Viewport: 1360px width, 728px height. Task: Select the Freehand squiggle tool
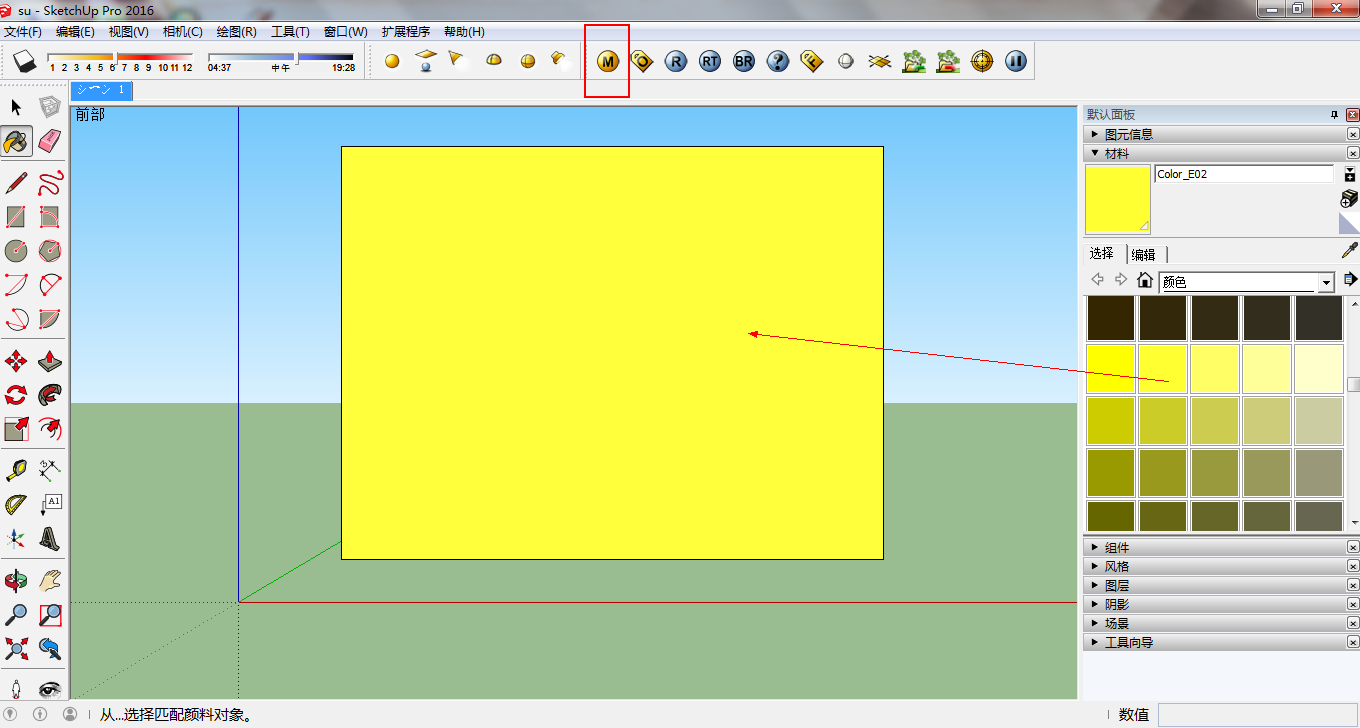click(50, 184)
